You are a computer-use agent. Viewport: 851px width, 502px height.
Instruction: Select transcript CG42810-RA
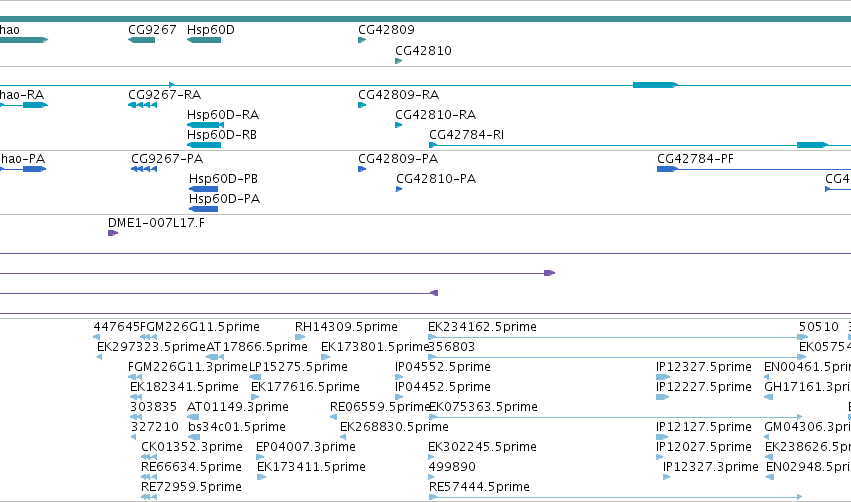pyautogui.click(x=398, y=125)
